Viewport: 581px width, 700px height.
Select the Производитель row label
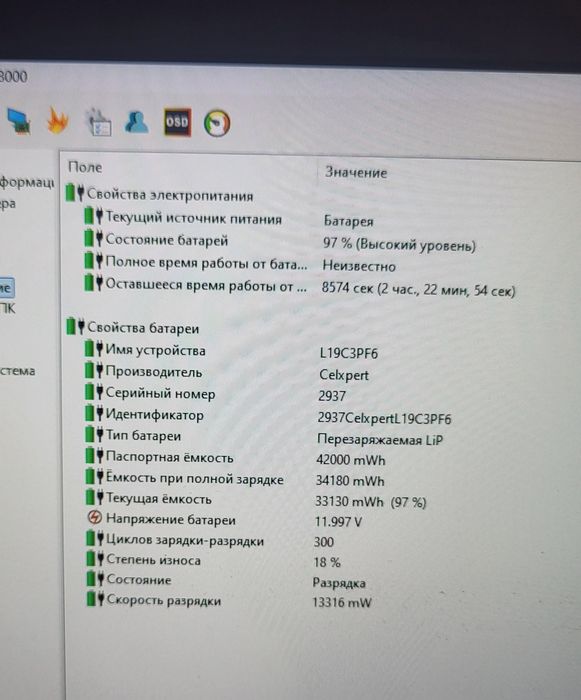coord(154,371)
